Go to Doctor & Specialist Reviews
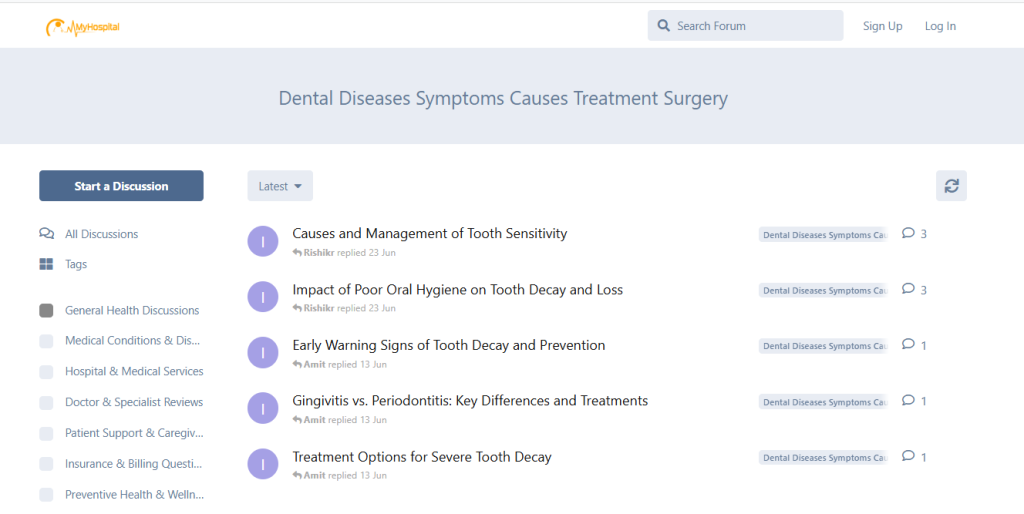Image resolution: width=1024 pixels, height=514 pixels. point(134,402)
